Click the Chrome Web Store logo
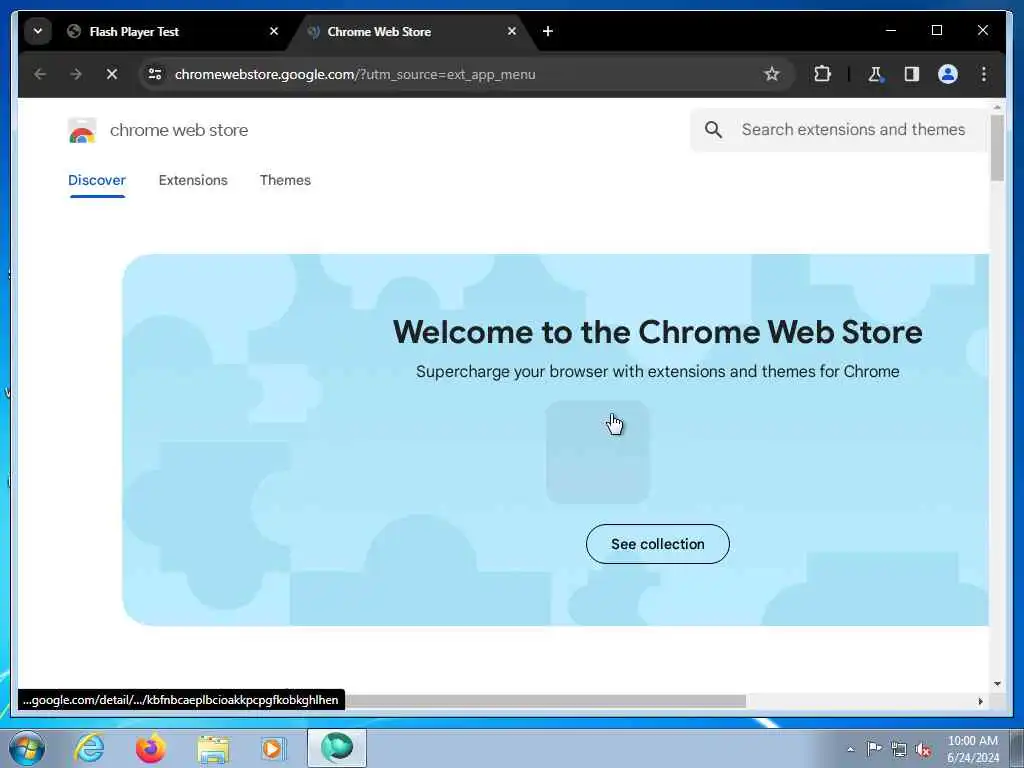 click(x=82, y=131)
